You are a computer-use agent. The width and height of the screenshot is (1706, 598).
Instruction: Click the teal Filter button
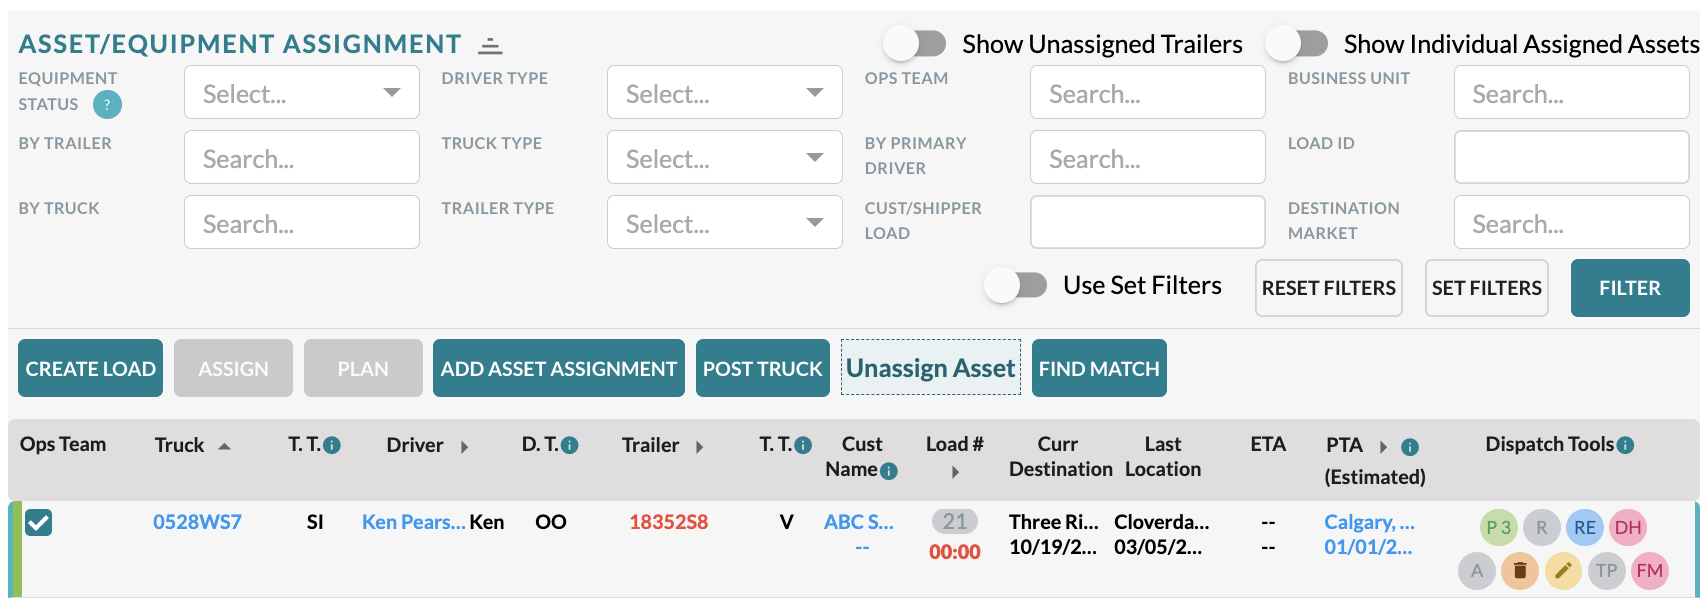(x=1630, y=288)
